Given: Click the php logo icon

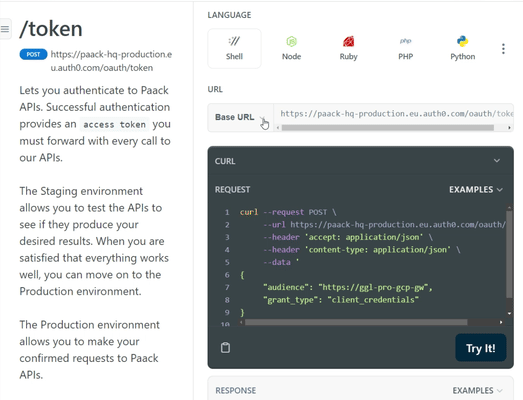Looking at the screenshot, I should [x=406, y=41].
